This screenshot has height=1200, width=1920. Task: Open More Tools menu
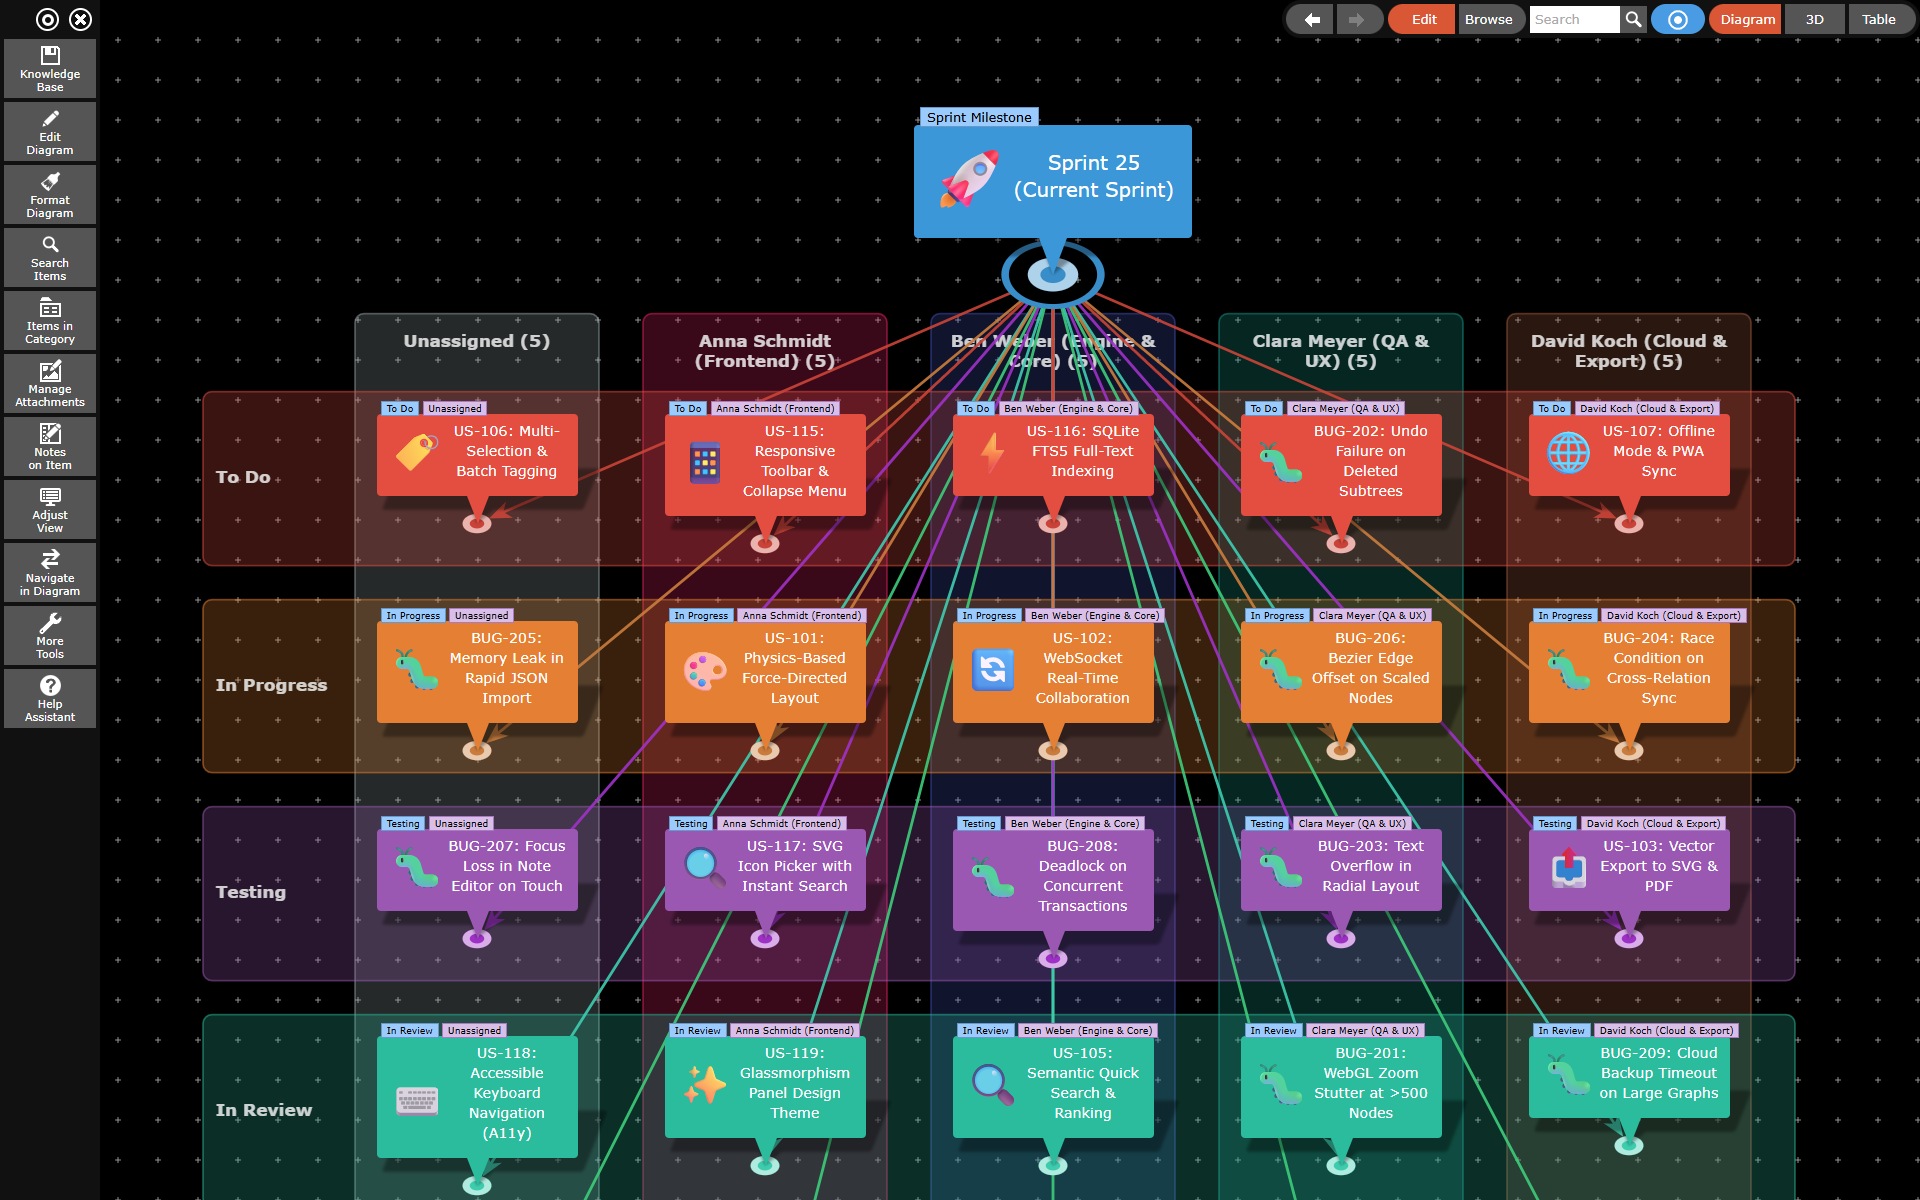point(50,636)
